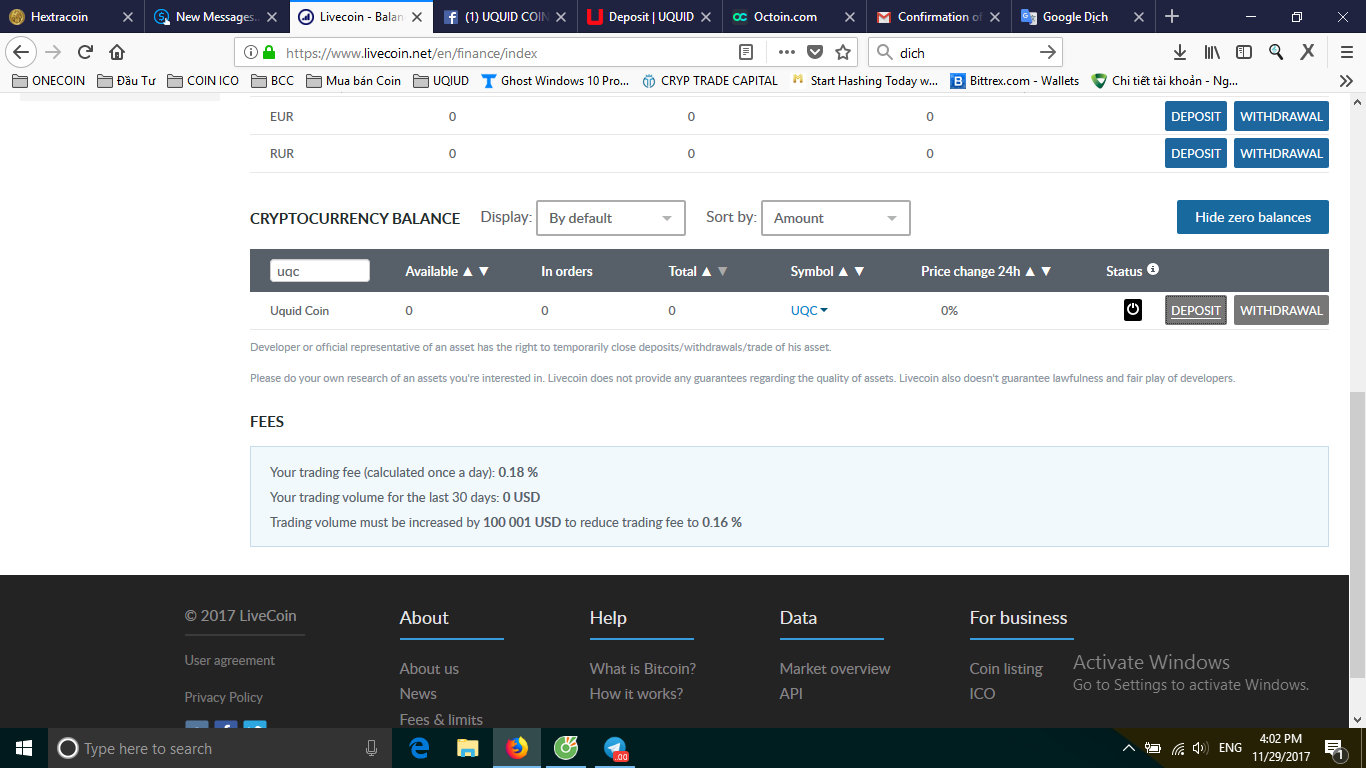Image resolution: width=1366 pixels, height=768 pixels.
Task: Reload the Livecoin page
Action: [x=85, y=52]
